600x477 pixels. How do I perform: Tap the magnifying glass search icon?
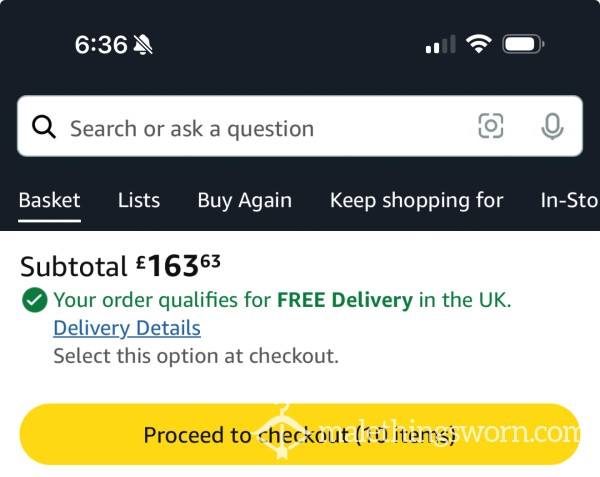pos(44,126)
